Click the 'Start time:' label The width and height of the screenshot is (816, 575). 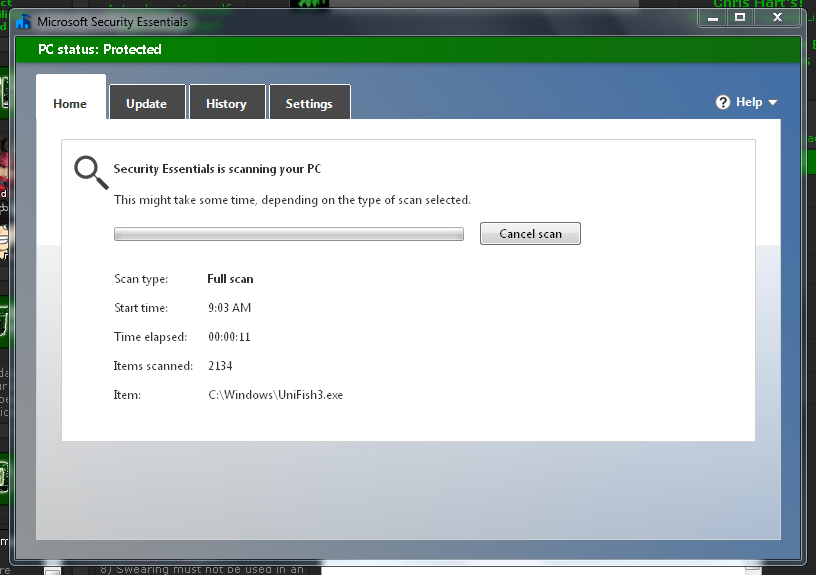[141, 308]
